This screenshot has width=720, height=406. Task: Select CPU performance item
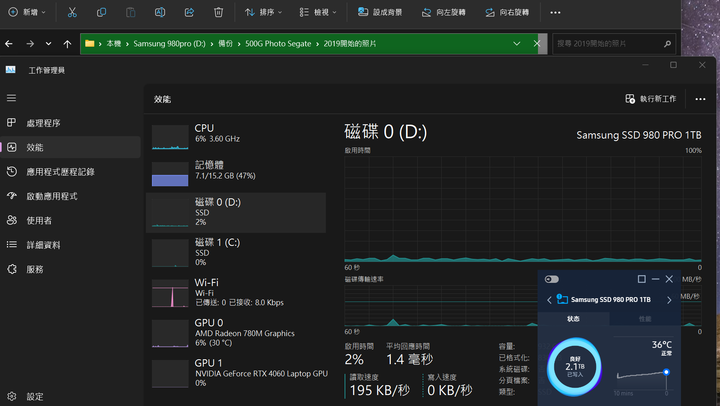tap(236, 137)
